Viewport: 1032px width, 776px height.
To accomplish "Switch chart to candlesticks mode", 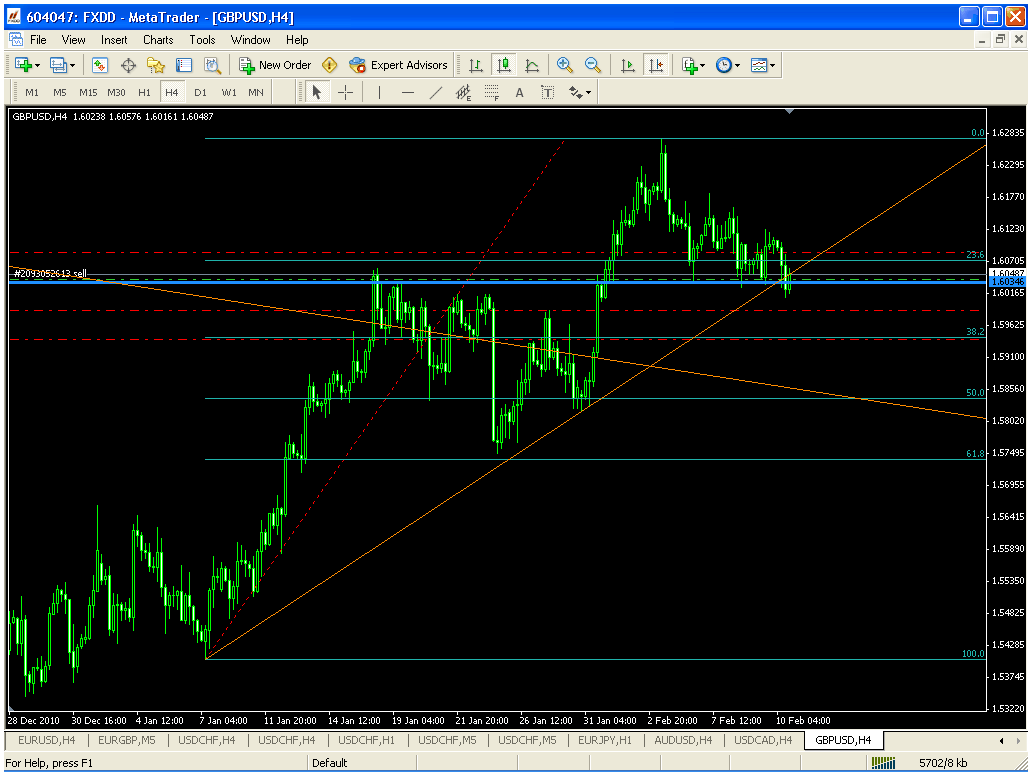I will 504,65.
